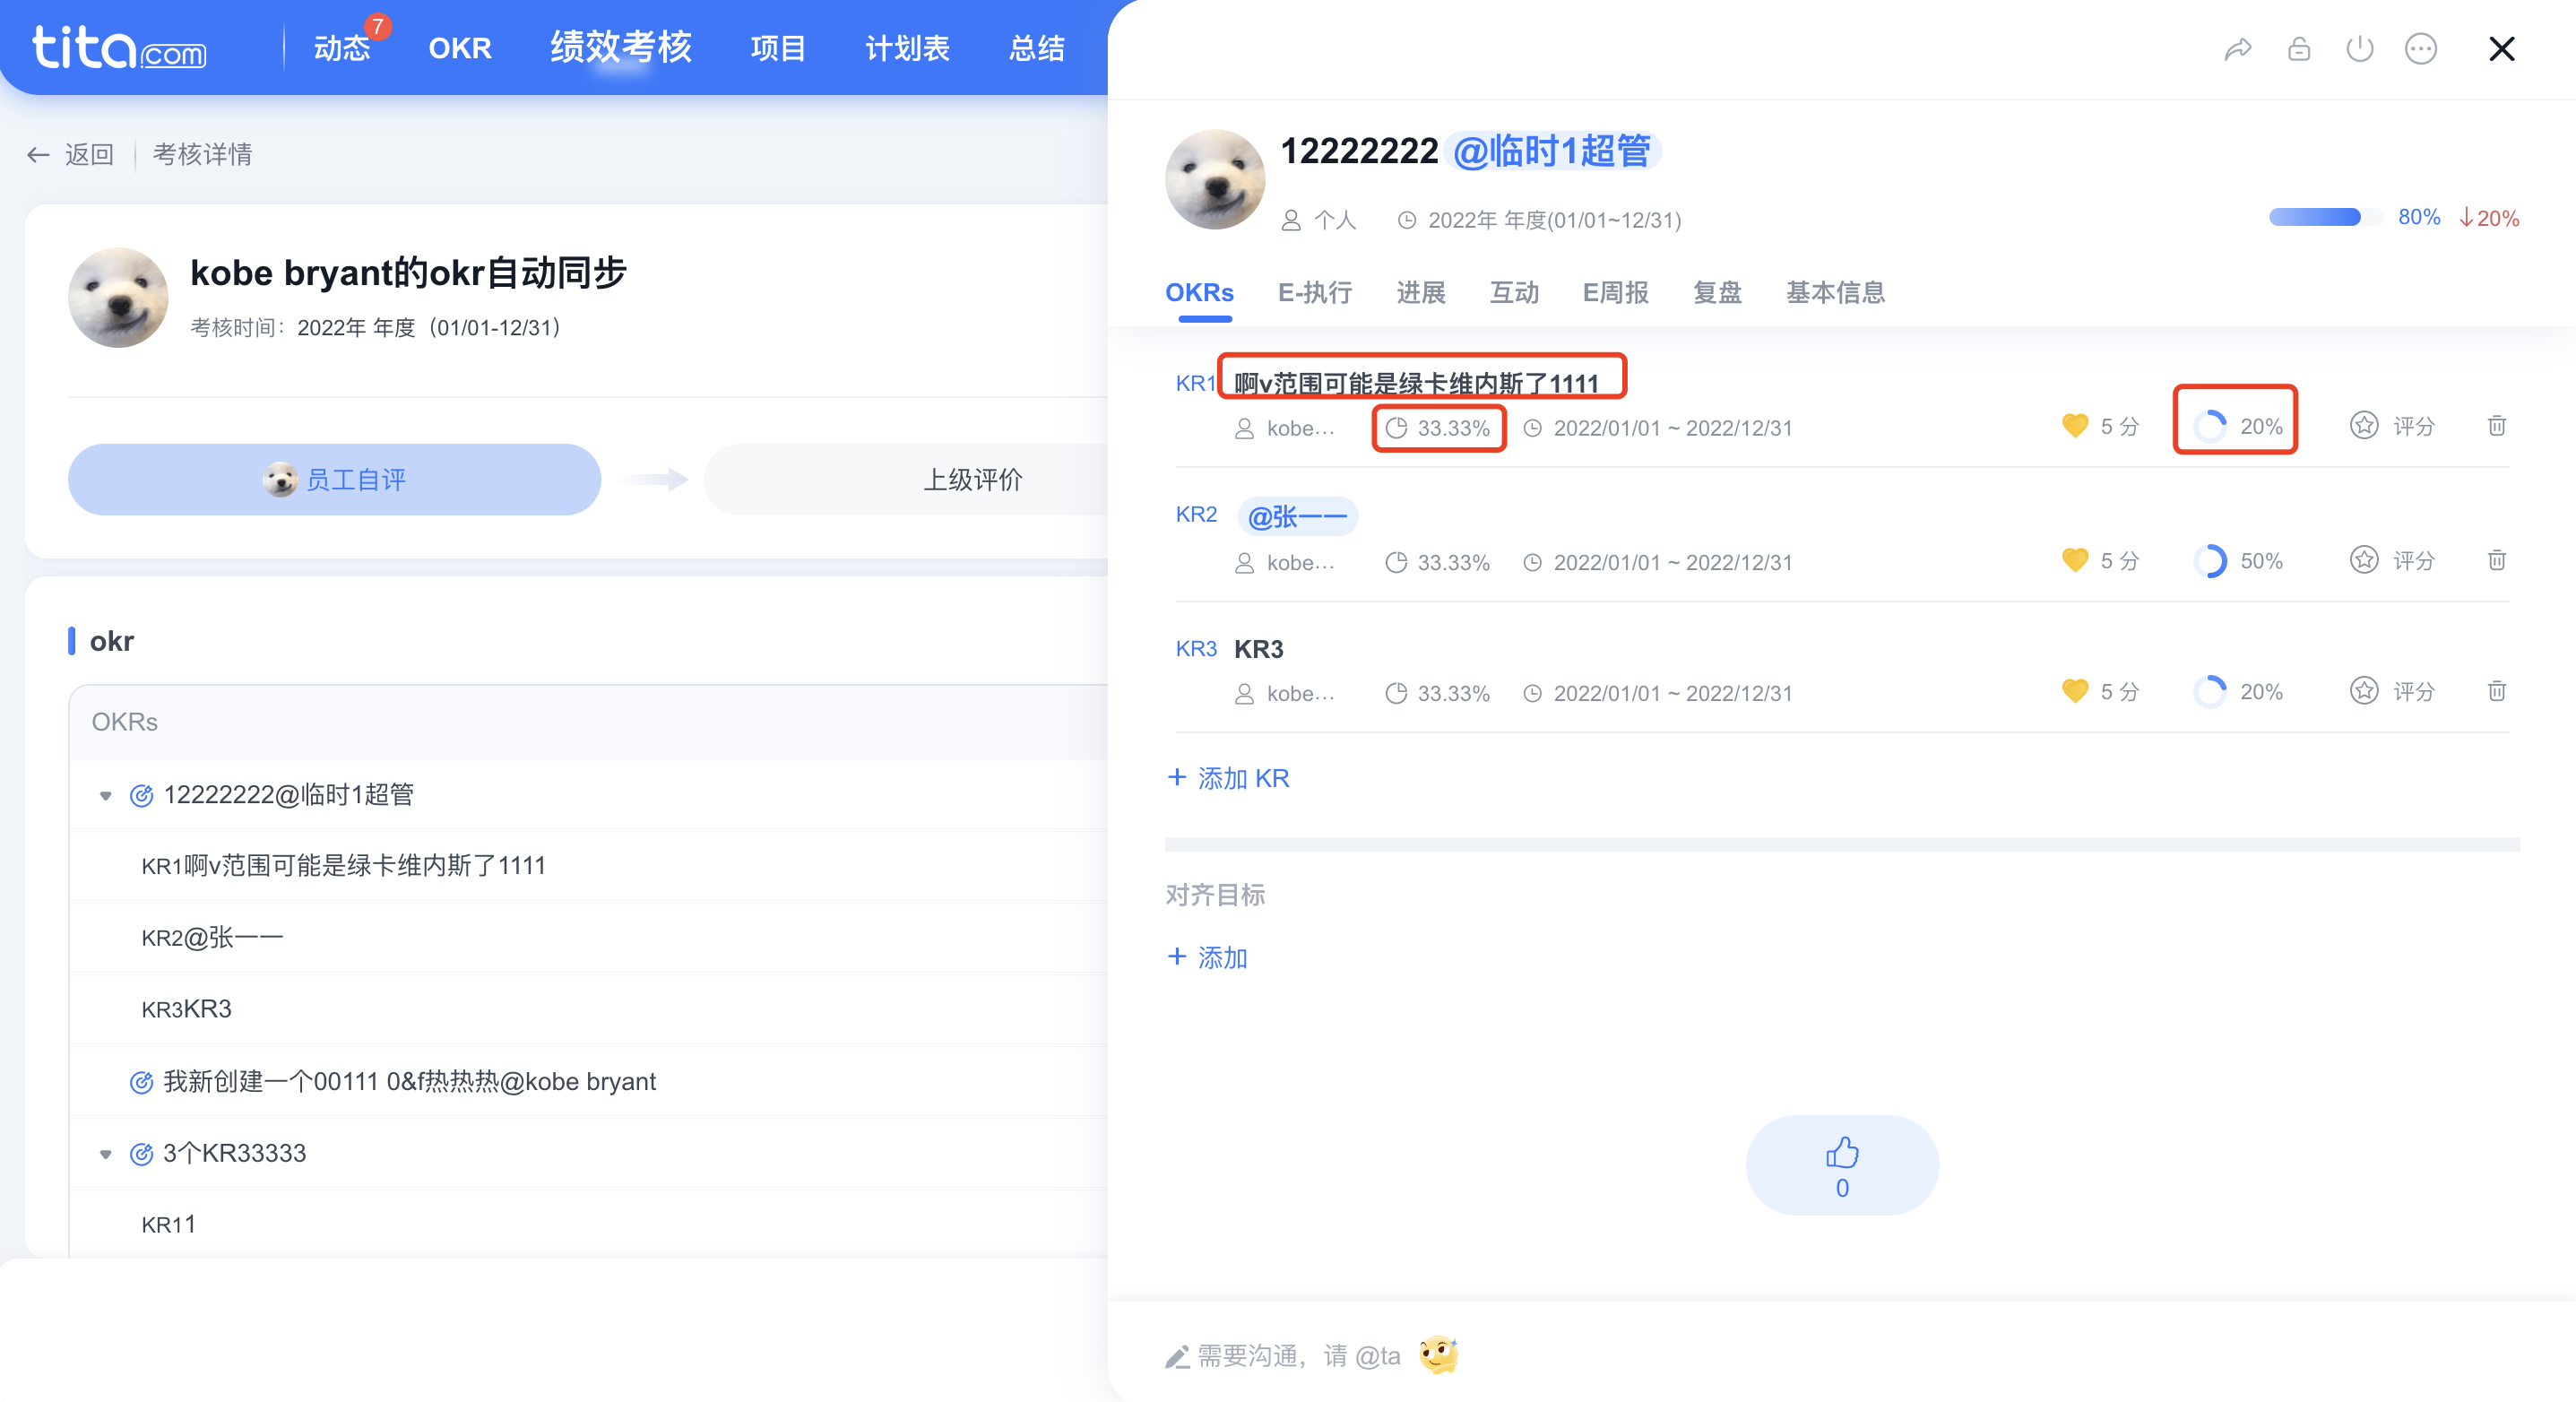Switch to the 基本信息 tab
The image size is (2576, 1402).
point(1835,292)
